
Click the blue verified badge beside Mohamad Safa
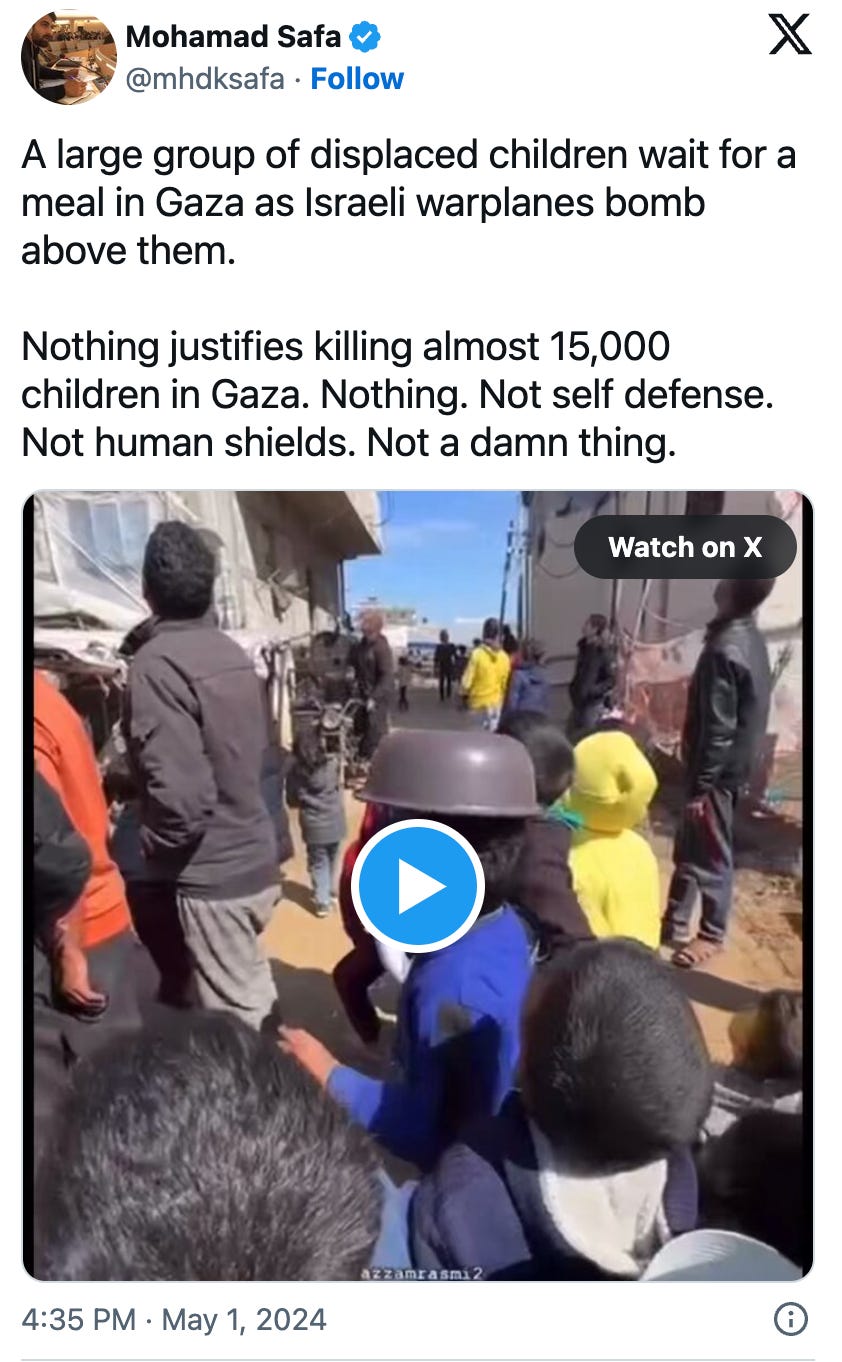tap(365, 38)
